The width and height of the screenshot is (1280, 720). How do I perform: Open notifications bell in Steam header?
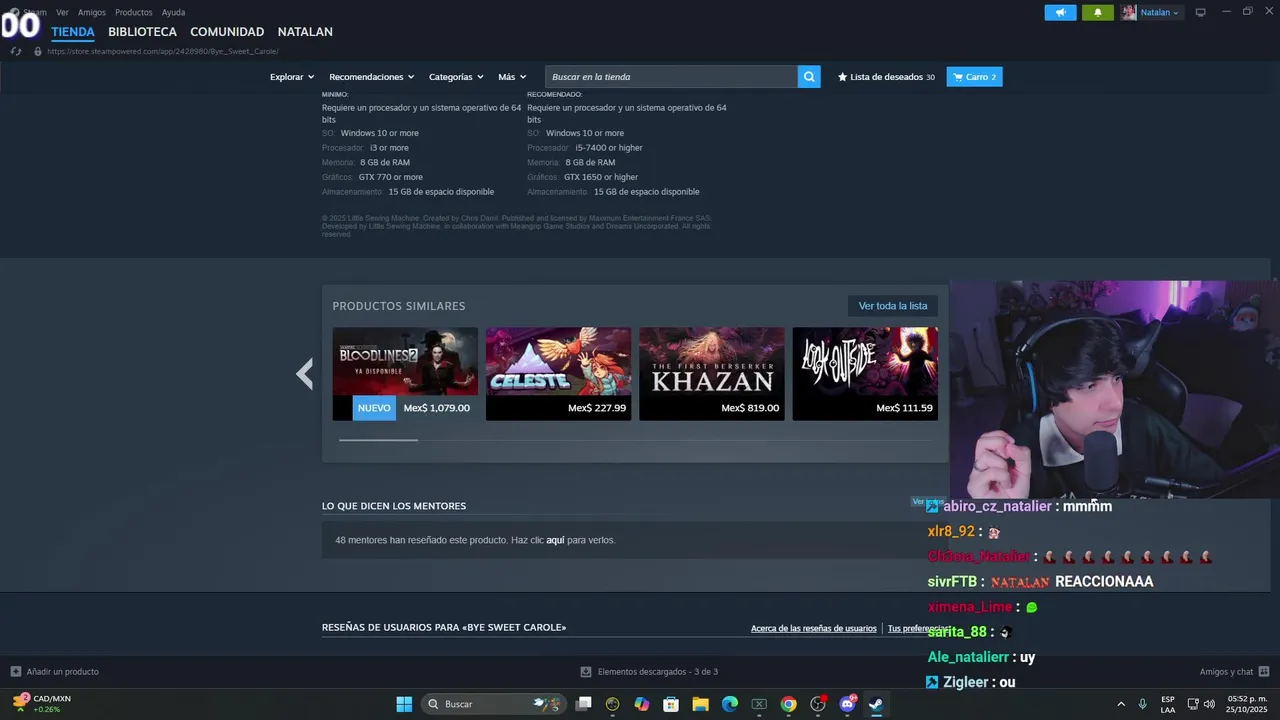(1097, 12)
